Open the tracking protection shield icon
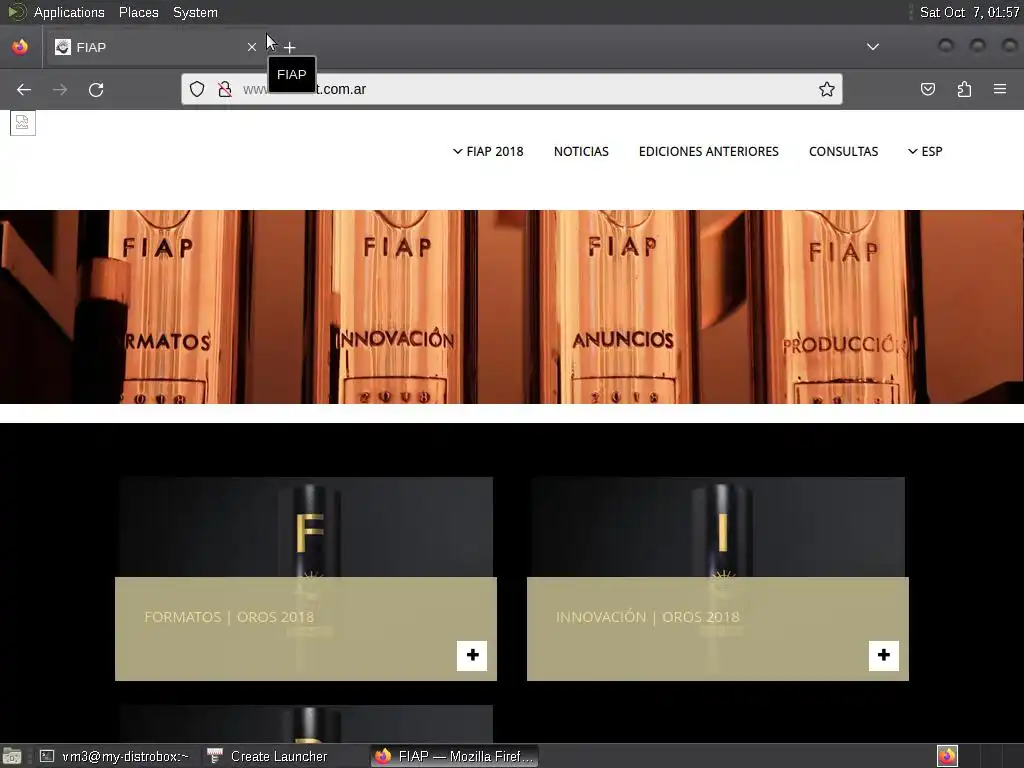This screenshot has height=768, width=1024. pyautogui.click(x=197, y=89)
